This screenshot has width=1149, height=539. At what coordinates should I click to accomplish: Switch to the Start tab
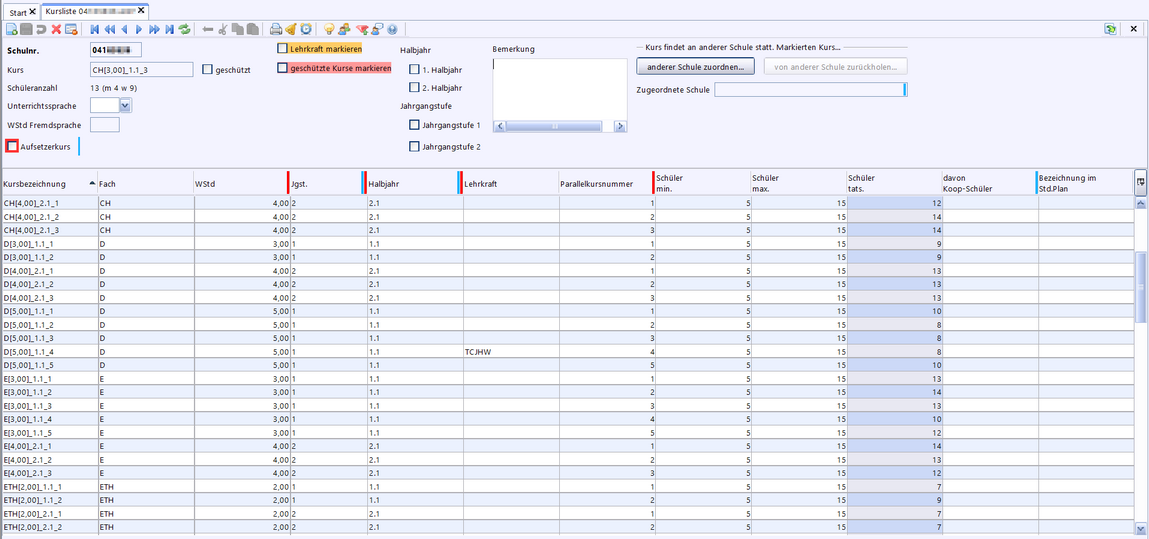[x=18, y=11]
